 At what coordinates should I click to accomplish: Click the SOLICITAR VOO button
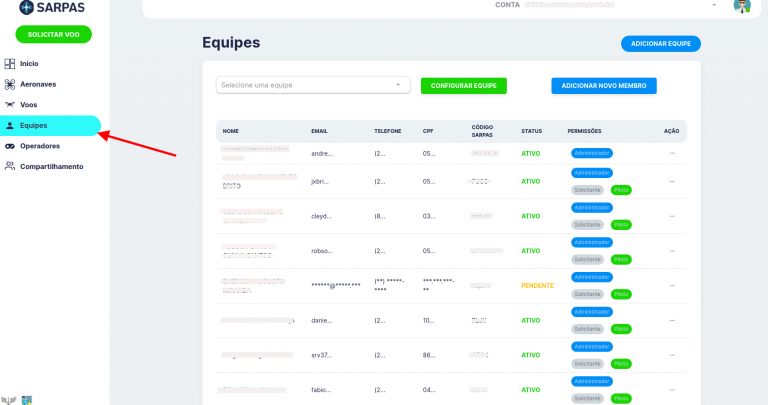tap(53, 34)
